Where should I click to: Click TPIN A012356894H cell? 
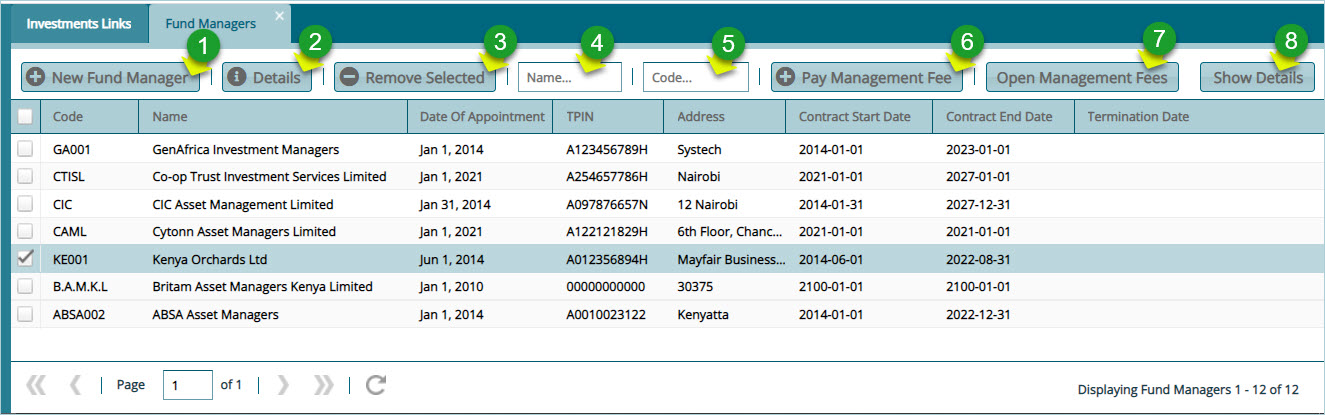point(608,259)
